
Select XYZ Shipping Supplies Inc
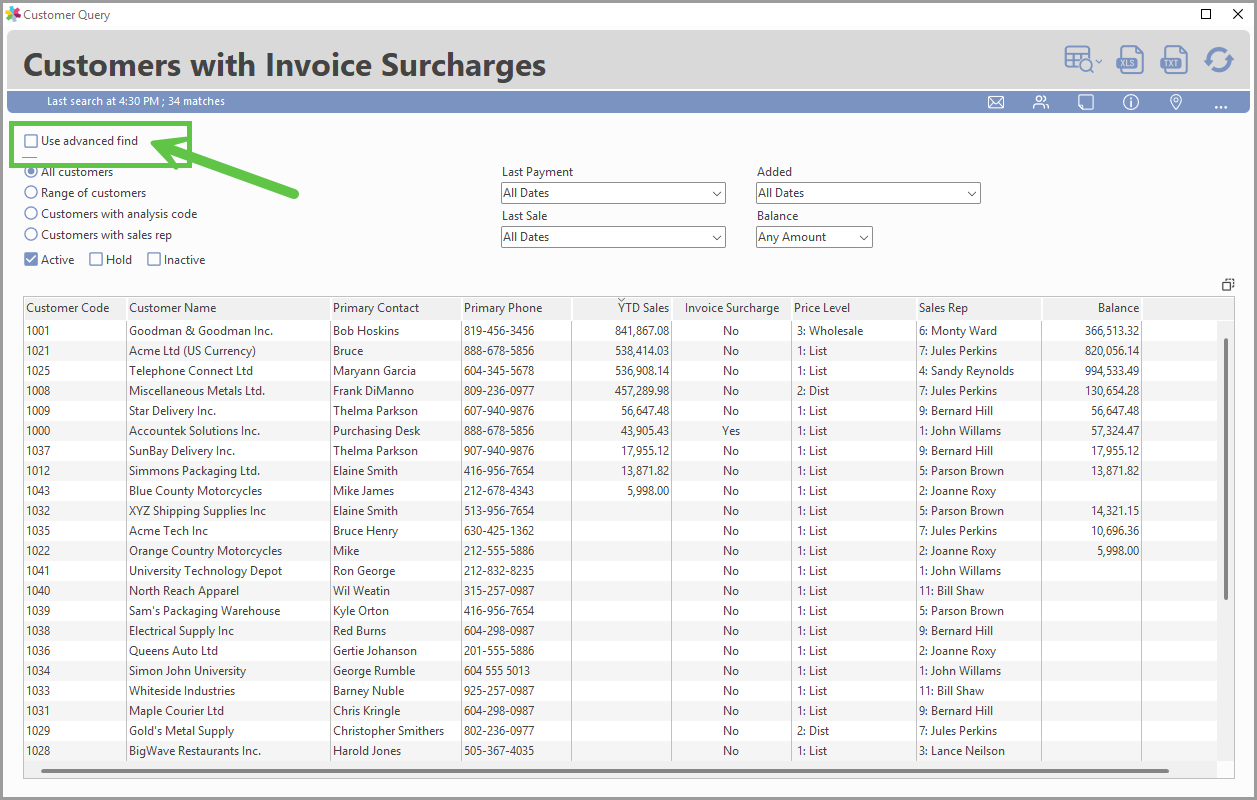coord(197,511)
